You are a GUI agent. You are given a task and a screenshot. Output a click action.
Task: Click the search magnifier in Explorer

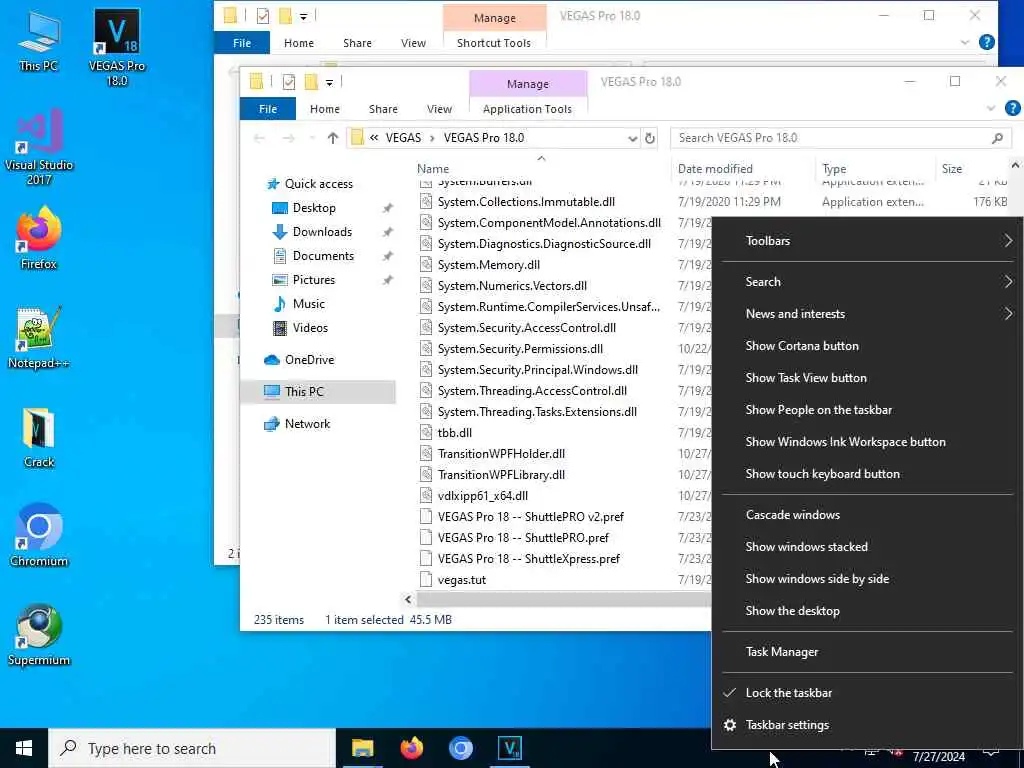[x=997, y=138]
